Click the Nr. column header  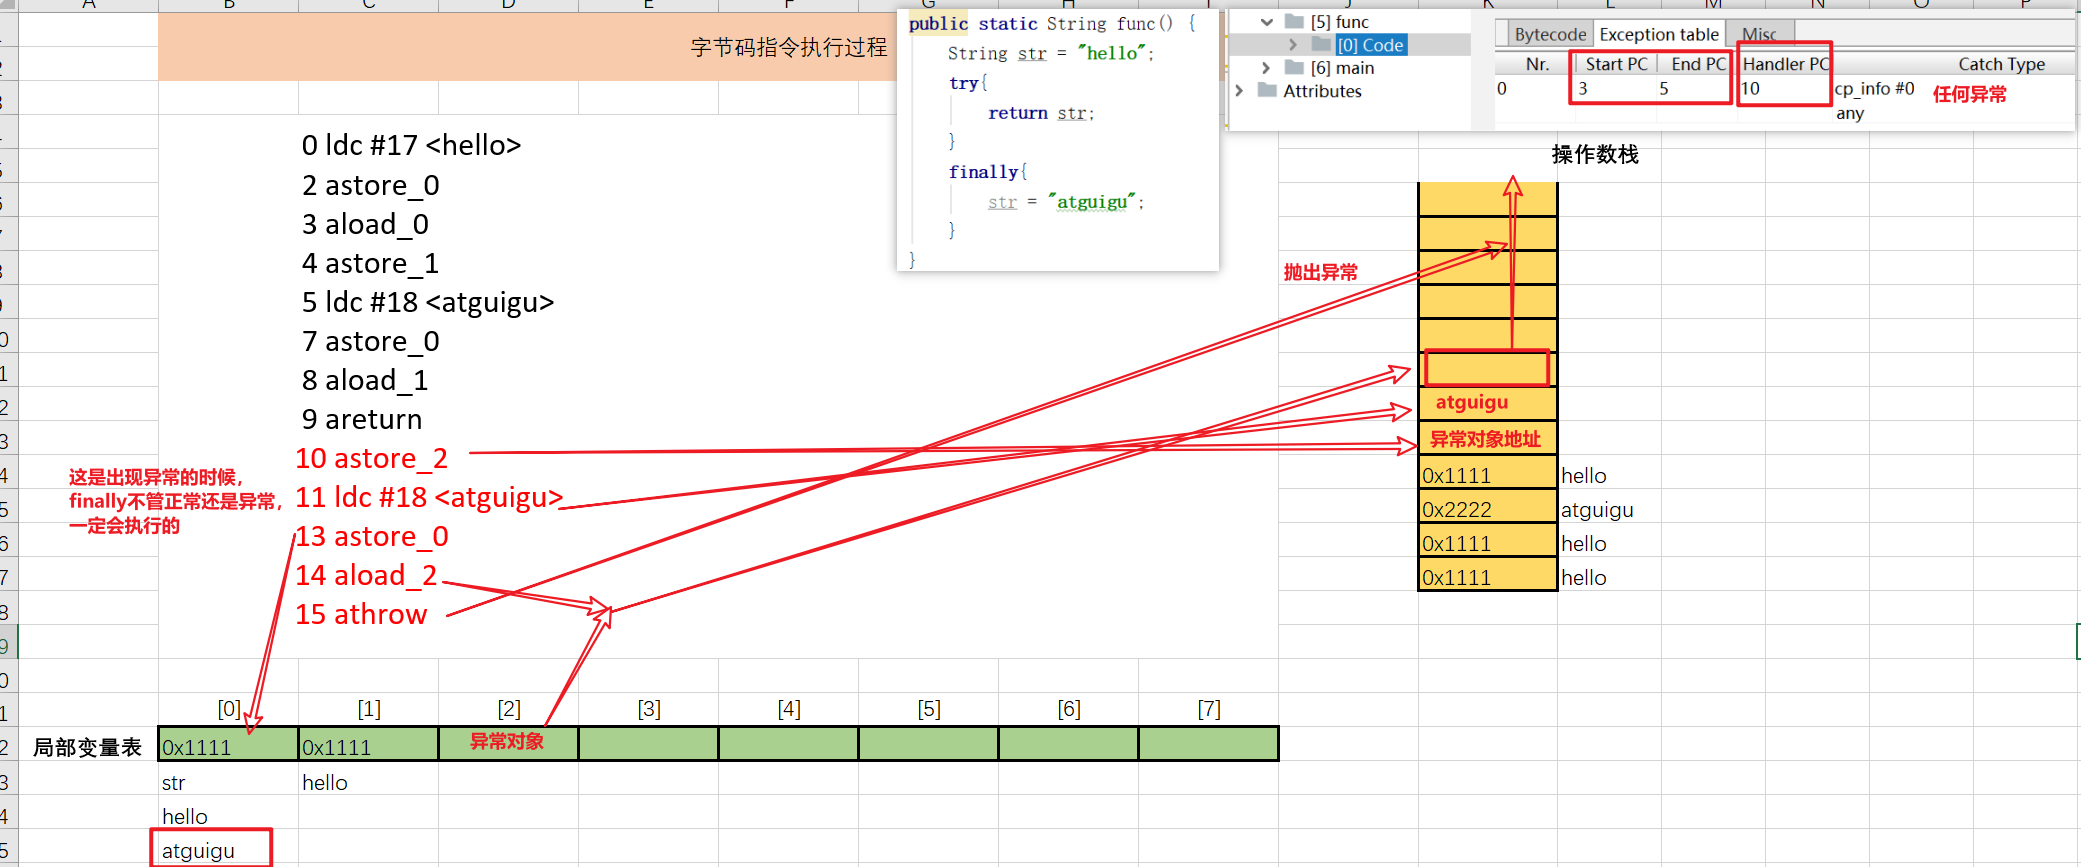tap(1537, 64)
